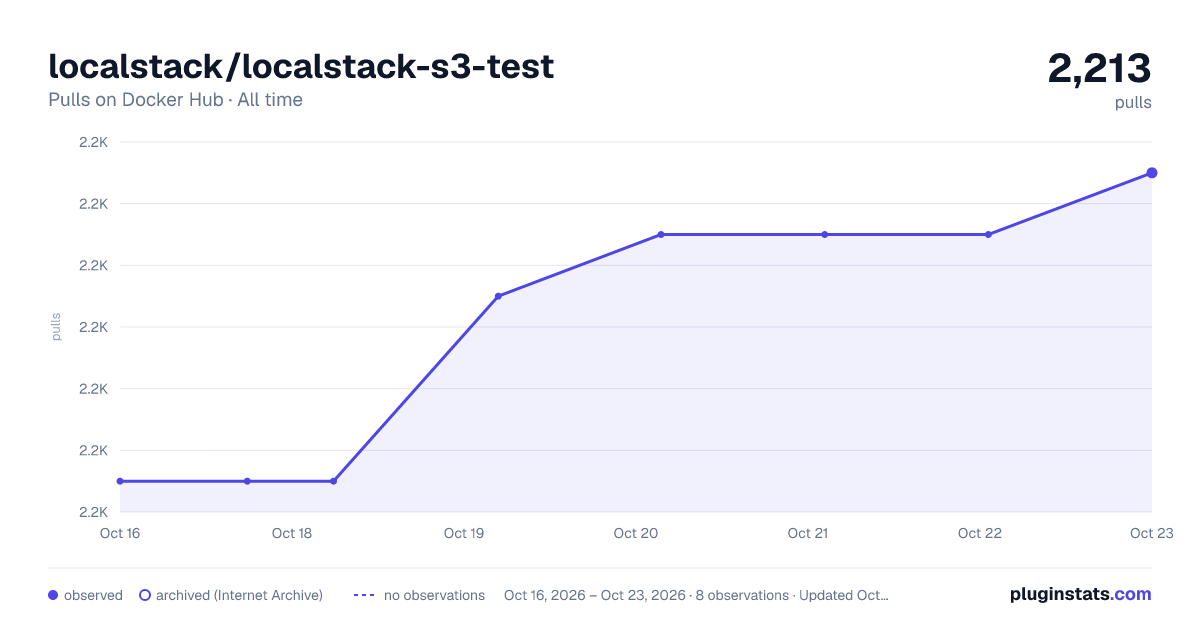Screen dimensions: 1200x630
Task: Select the mid-rise data point near Oct 19
Action: click(498, 296)
